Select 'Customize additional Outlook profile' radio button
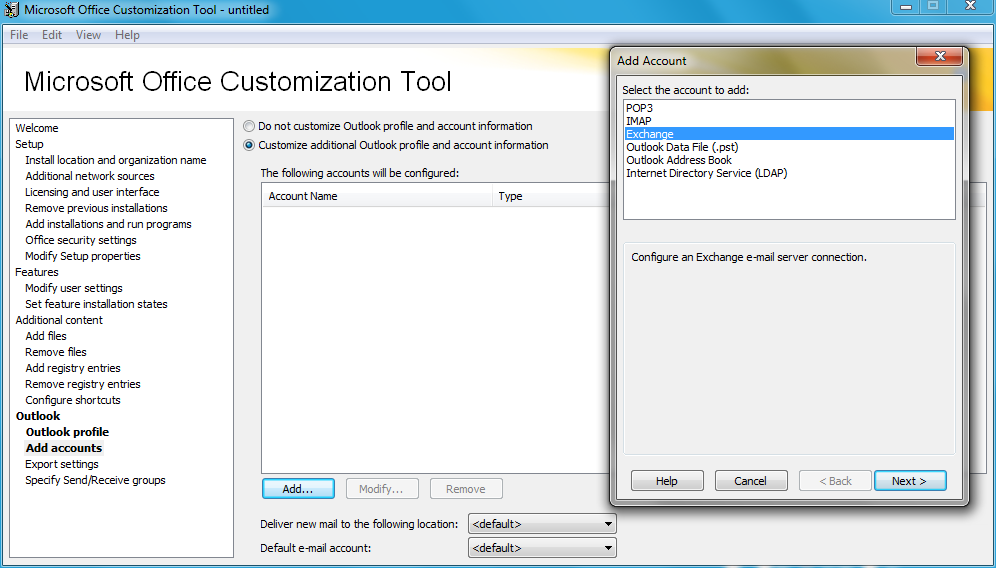 249,145
